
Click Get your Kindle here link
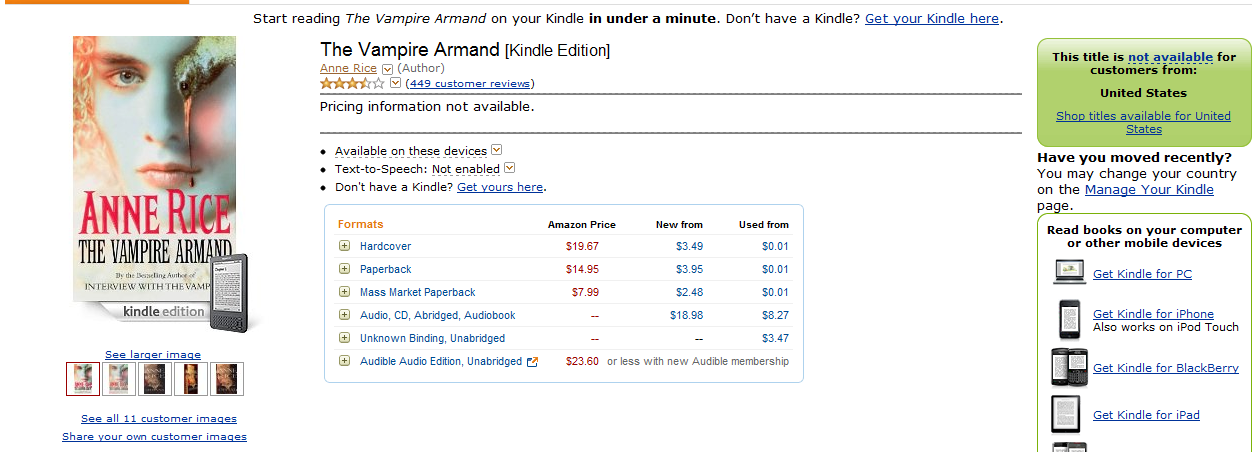tap(931, 18)
